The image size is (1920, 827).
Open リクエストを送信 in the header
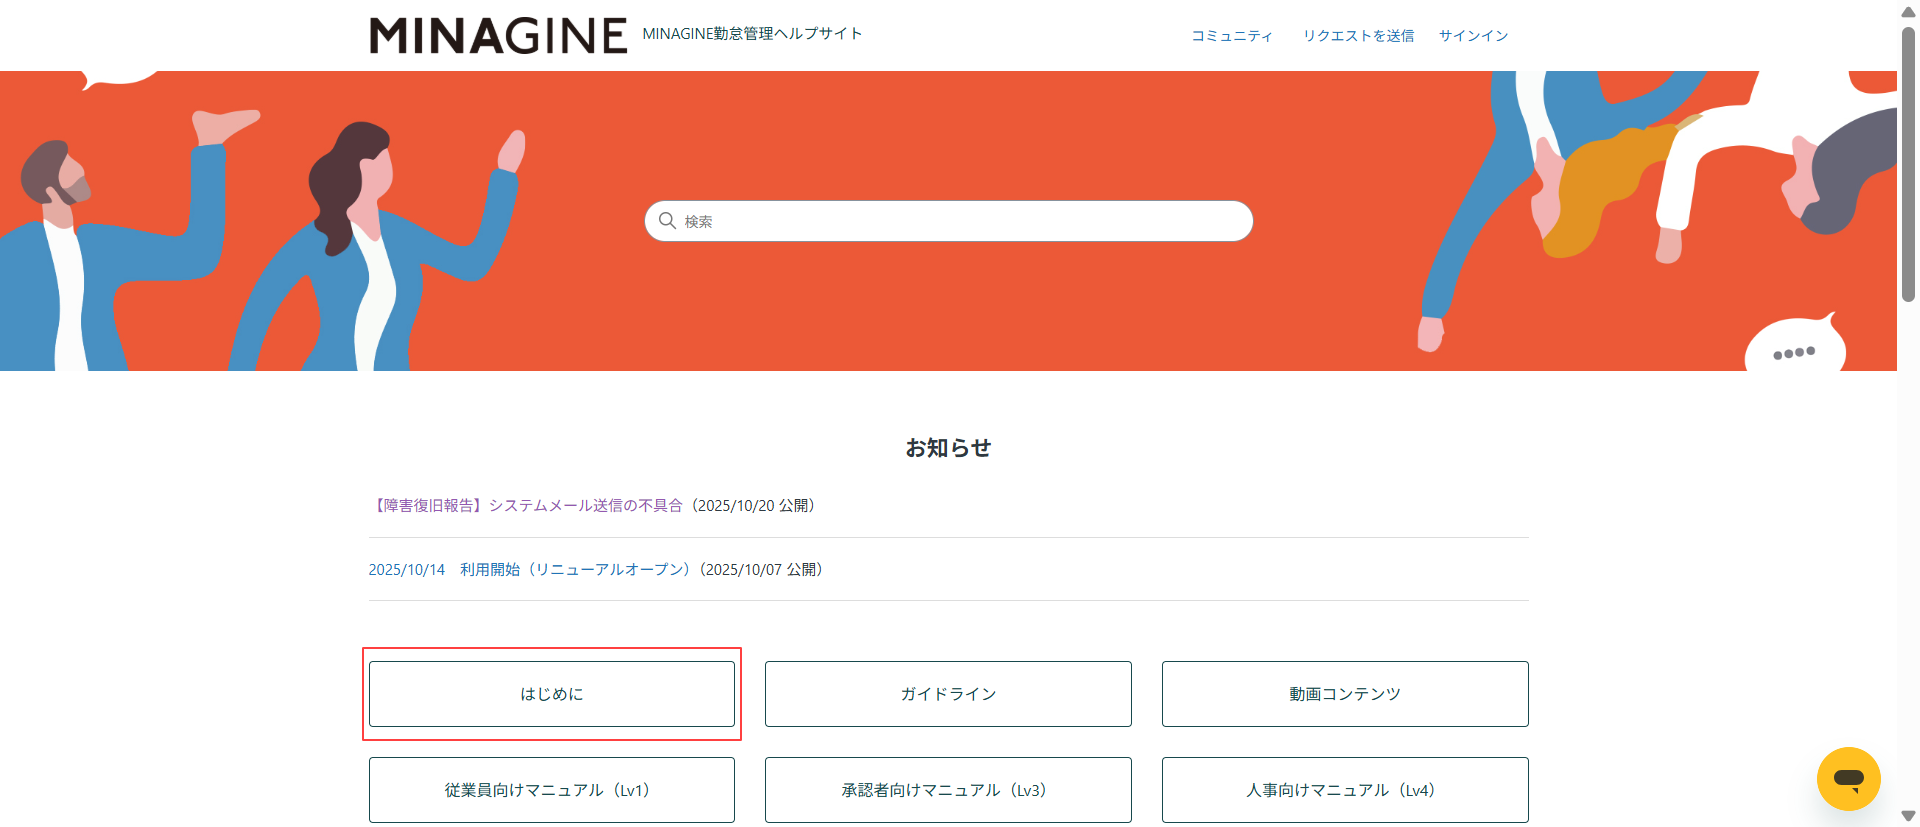1358,36
